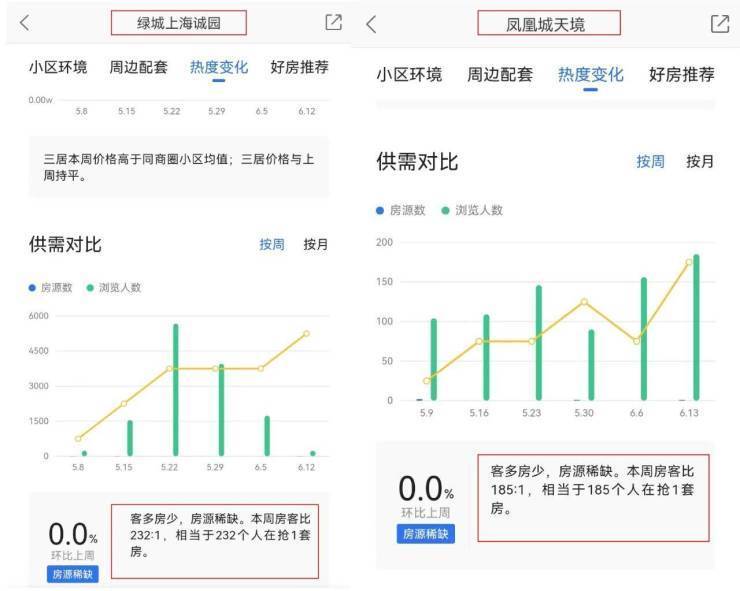Open 小区环境 tab under 绿城上海诚园
Screen dimensions: 740x591
coord(58,68)
